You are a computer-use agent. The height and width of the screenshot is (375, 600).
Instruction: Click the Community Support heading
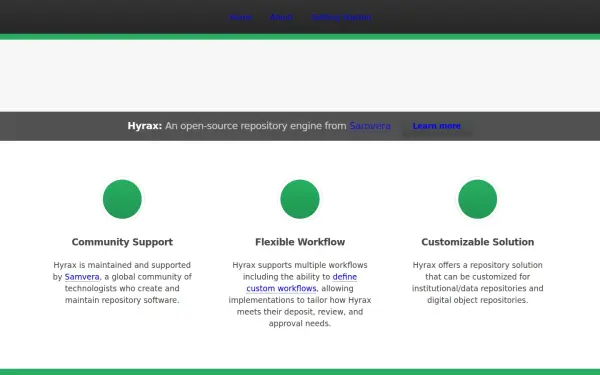pyautogui.click(x=122, y=242)
